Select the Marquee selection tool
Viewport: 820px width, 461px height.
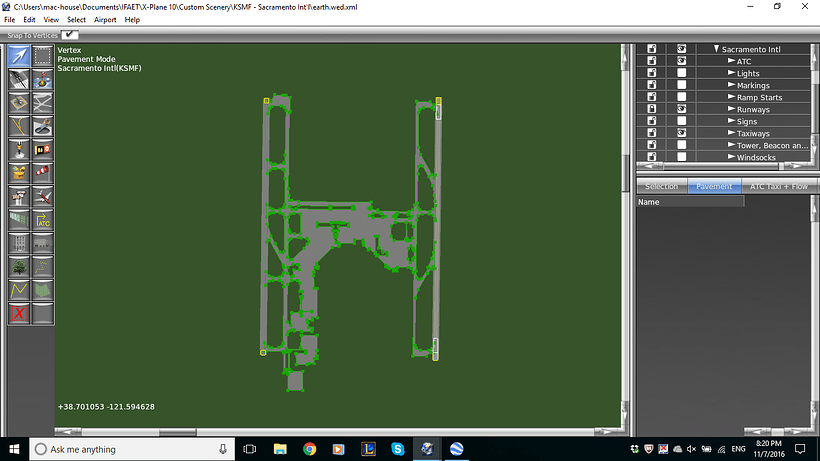[x=42, y=56]
